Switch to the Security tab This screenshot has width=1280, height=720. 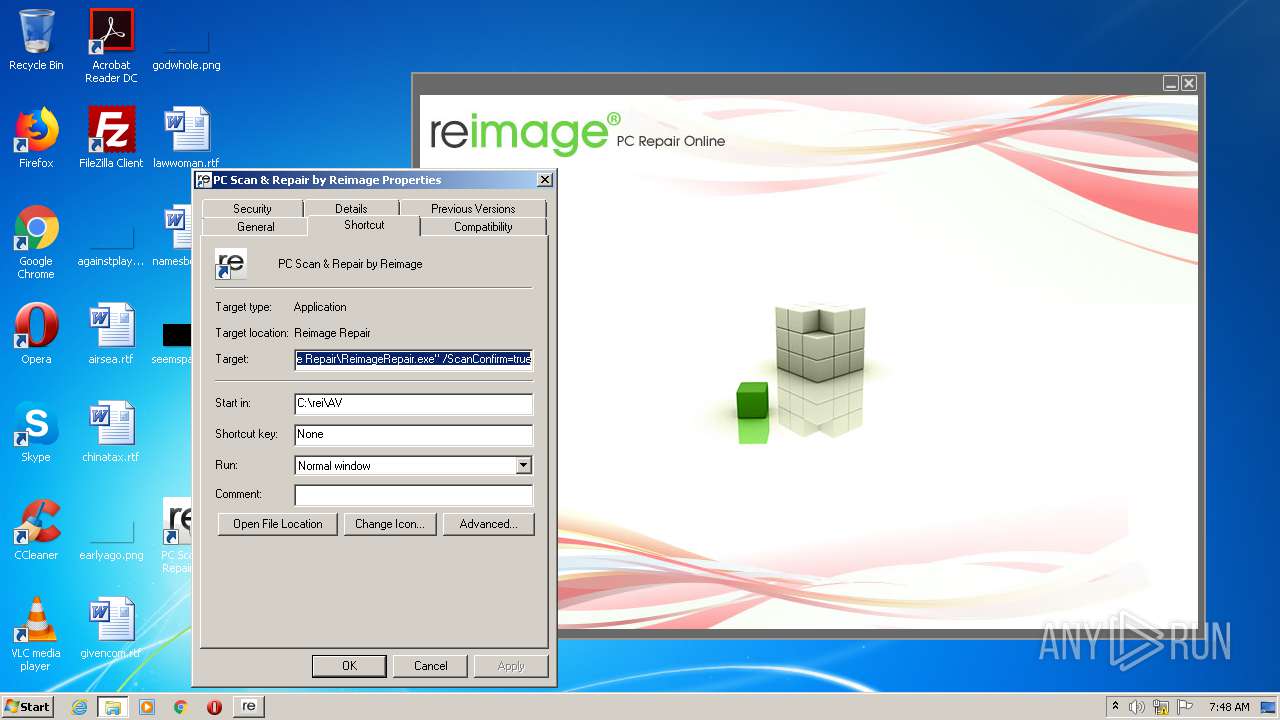pos(252,208)
